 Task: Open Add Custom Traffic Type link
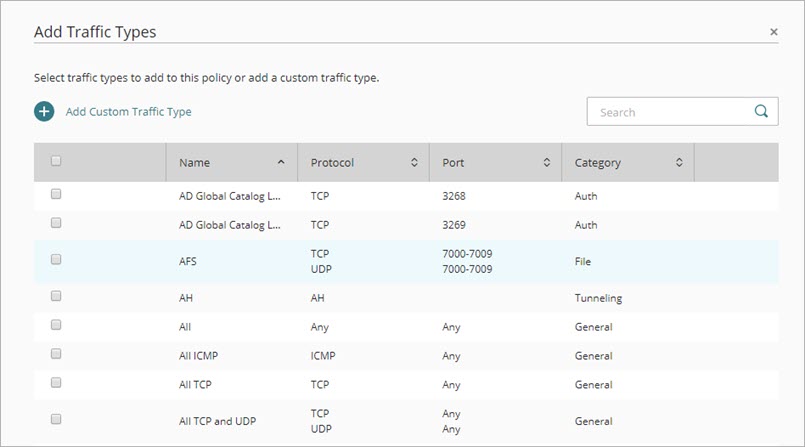coord(128,112)
